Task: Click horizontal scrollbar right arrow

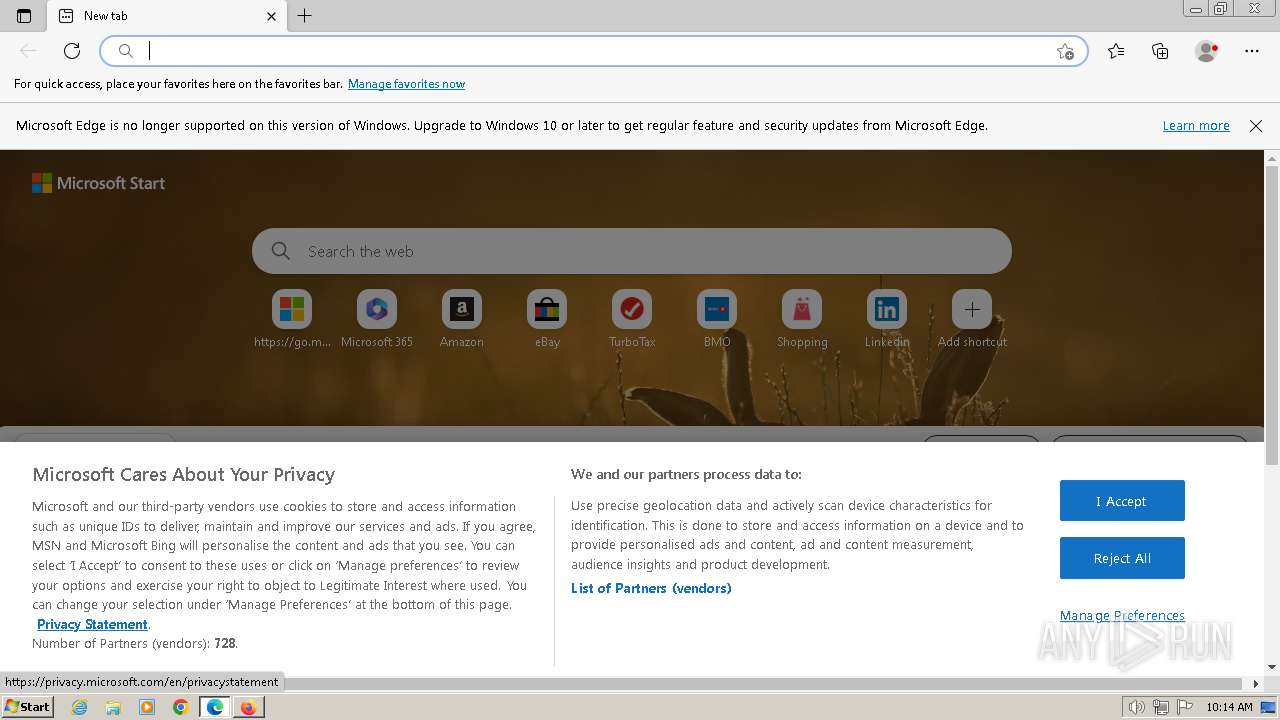Action: 1257,684
